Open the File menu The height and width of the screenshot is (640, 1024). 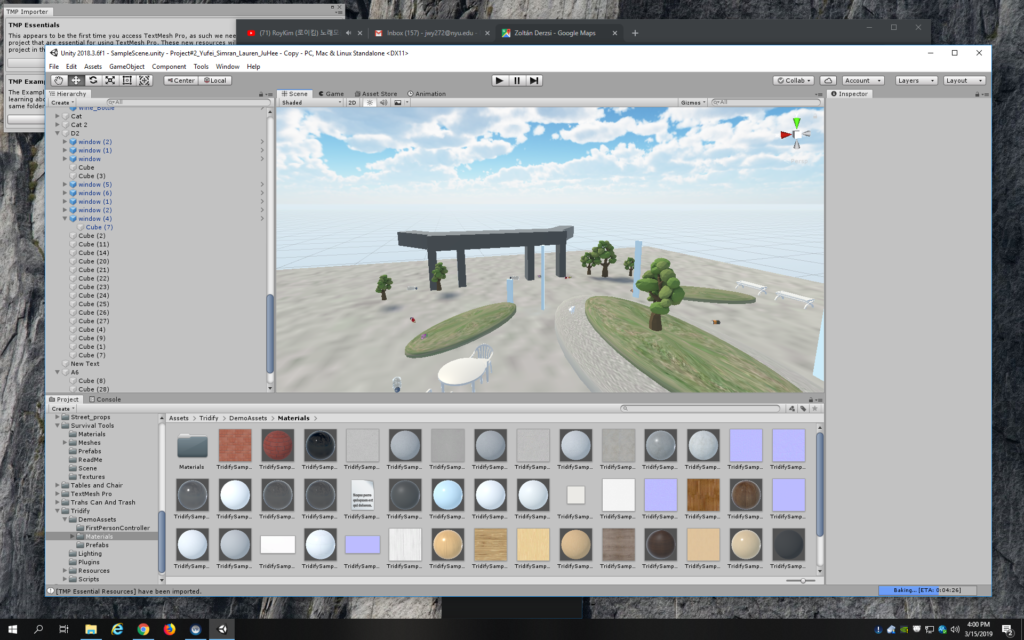point(54,67)
